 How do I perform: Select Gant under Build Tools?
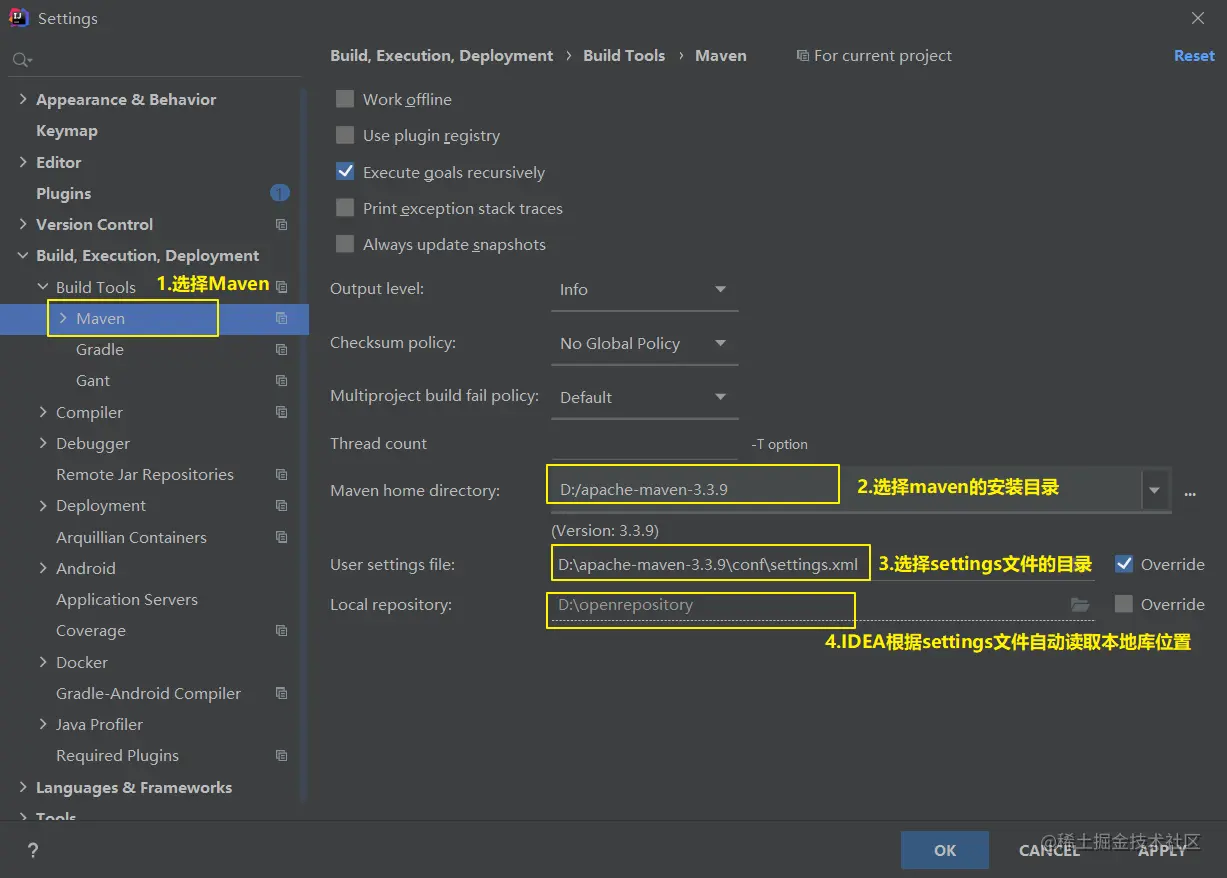coord(93,381)
